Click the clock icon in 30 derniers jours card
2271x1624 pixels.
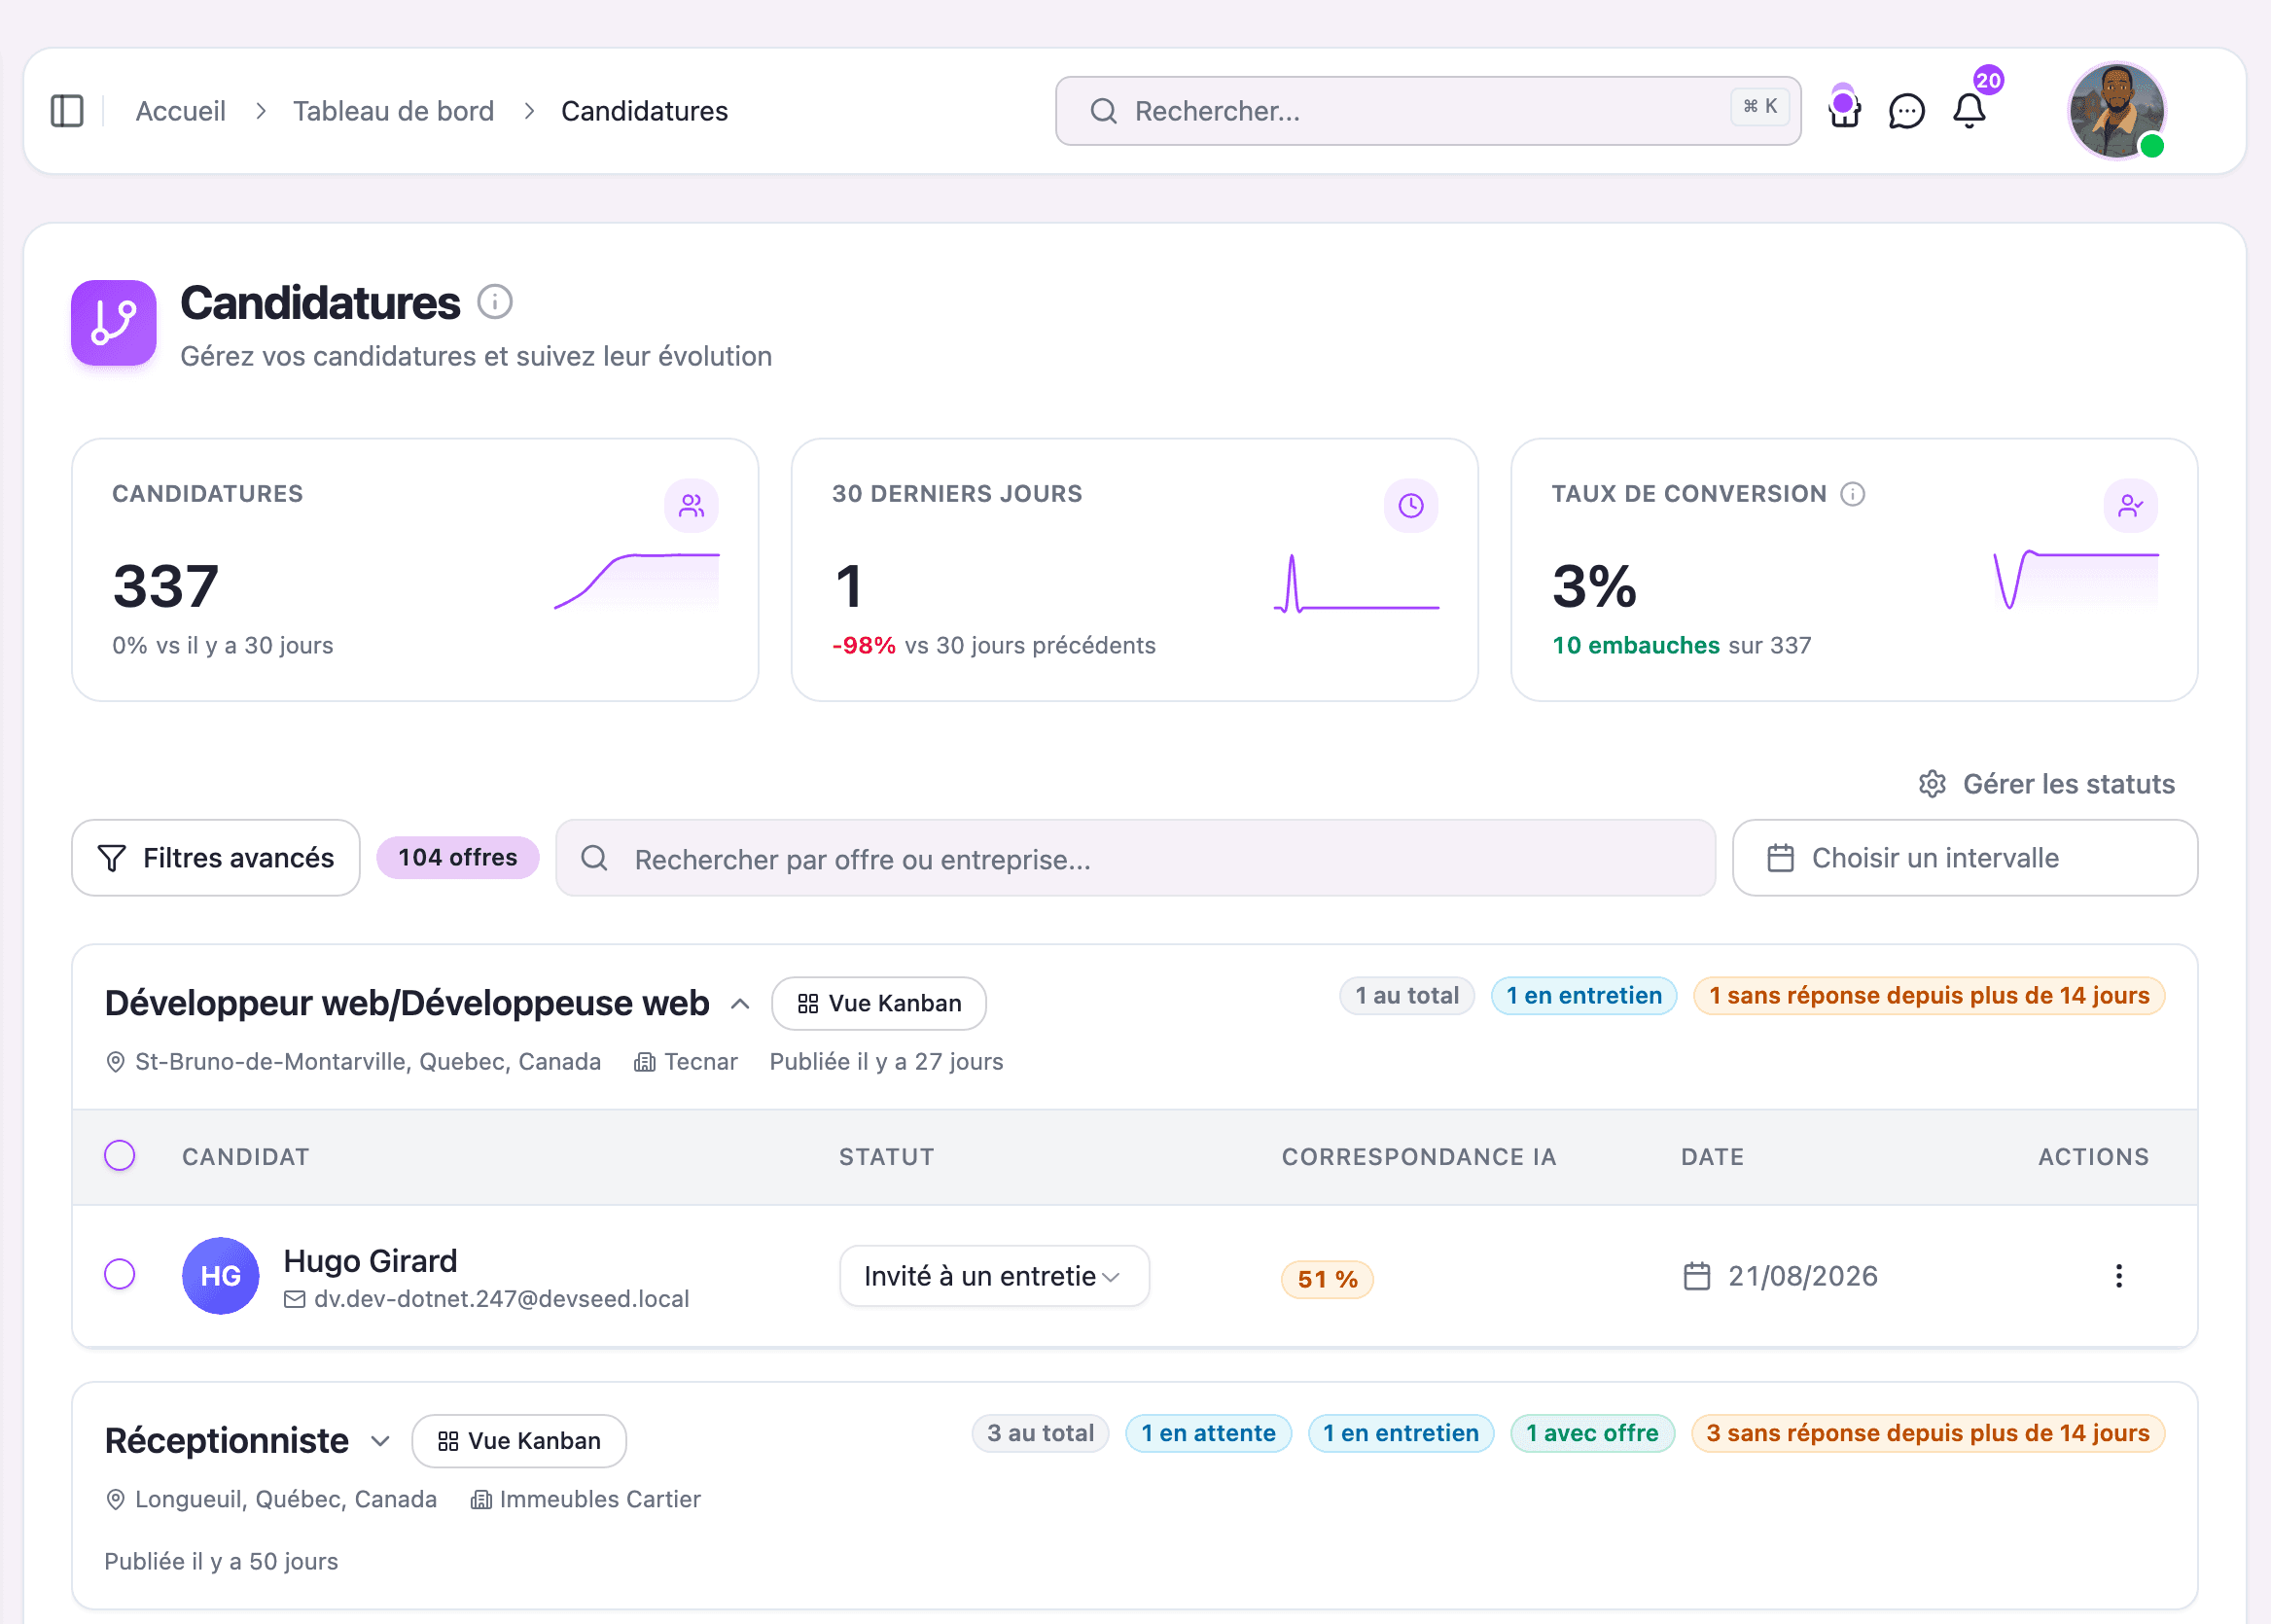(1411, 506)
